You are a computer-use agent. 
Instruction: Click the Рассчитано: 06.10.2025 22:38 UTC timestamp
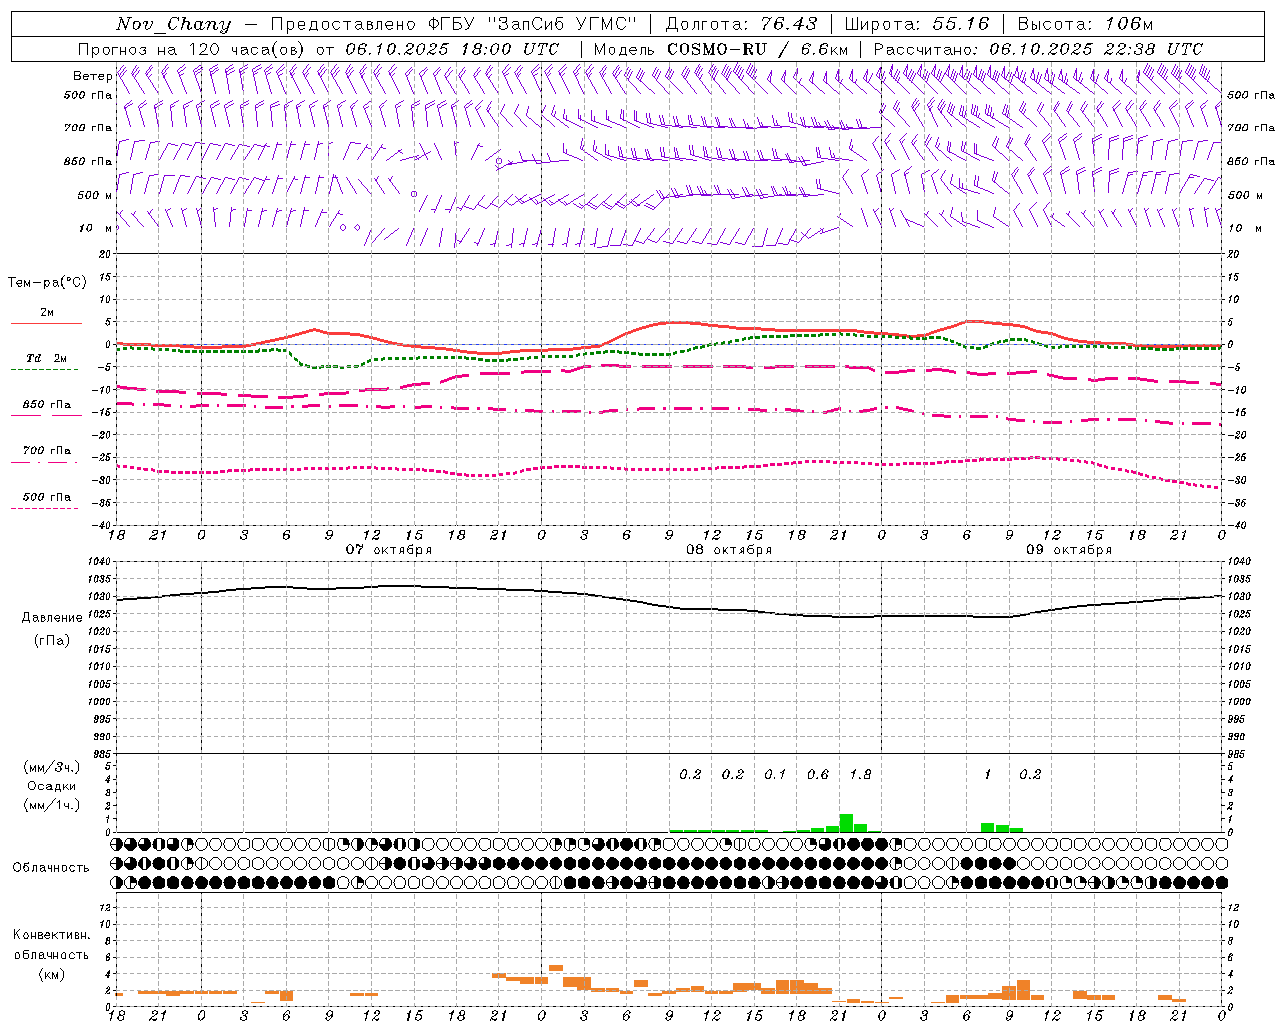pos(1038,49)
